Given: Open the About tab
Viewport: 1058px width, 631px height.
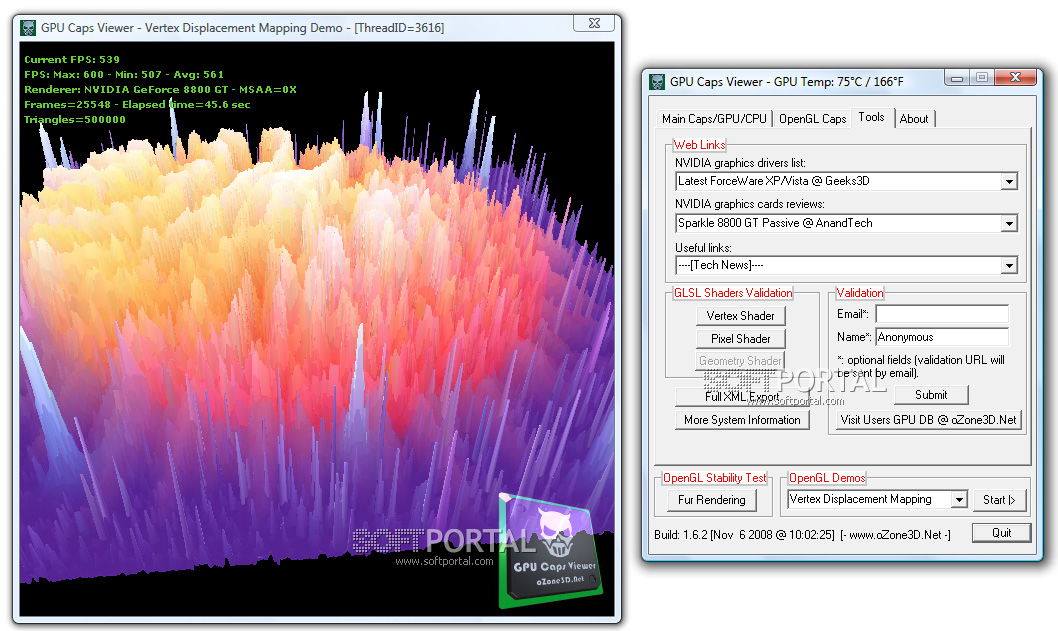Looking at the screenshot, I should [x=914, y=119].
